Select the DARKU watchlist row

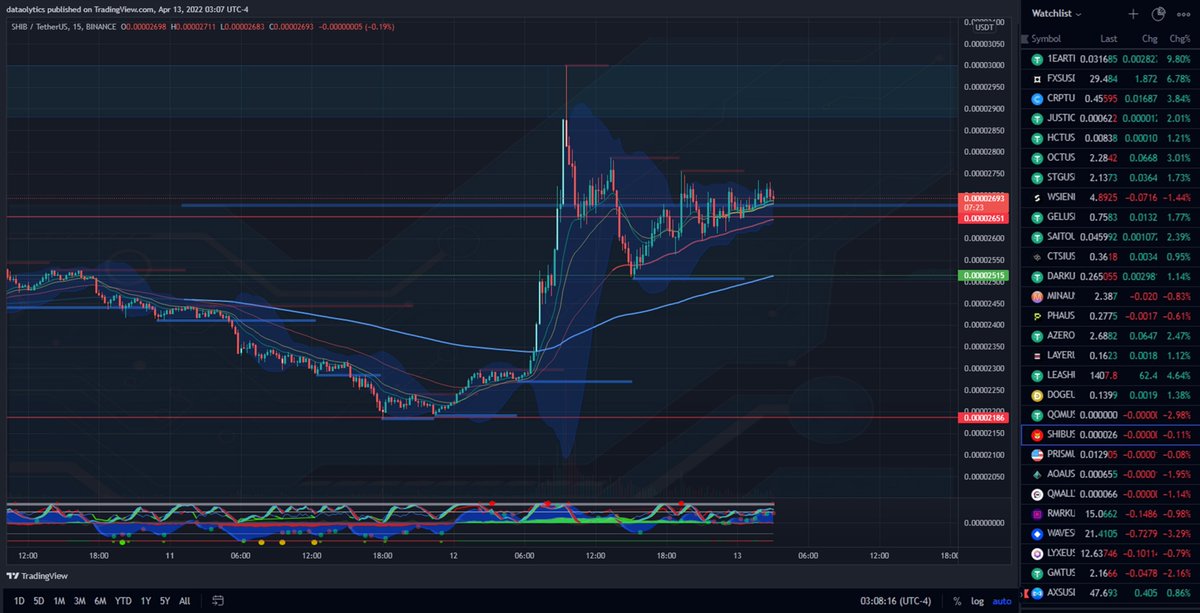[1110, 276]
